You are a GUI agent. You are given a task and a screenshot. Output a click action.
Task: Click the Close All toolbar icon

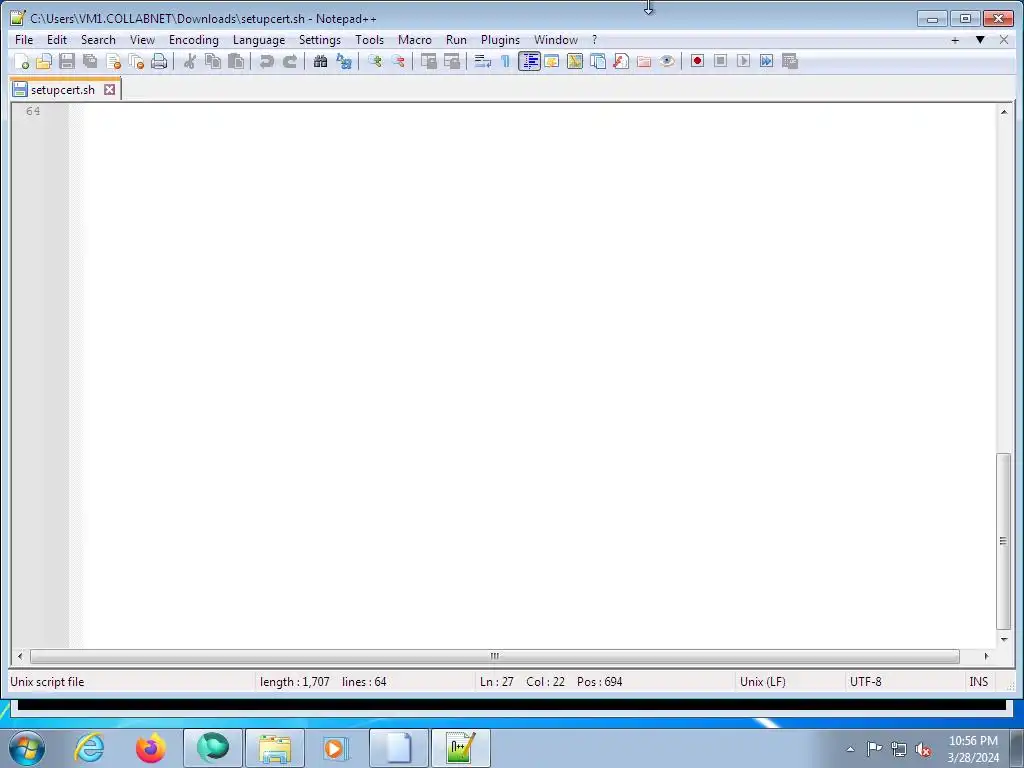coord(136,61)
